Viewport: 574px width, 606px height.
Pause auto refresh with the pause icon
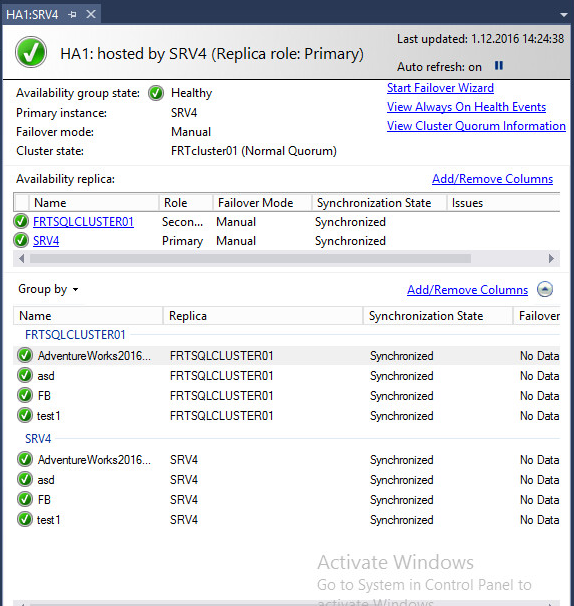coord(499,66)
